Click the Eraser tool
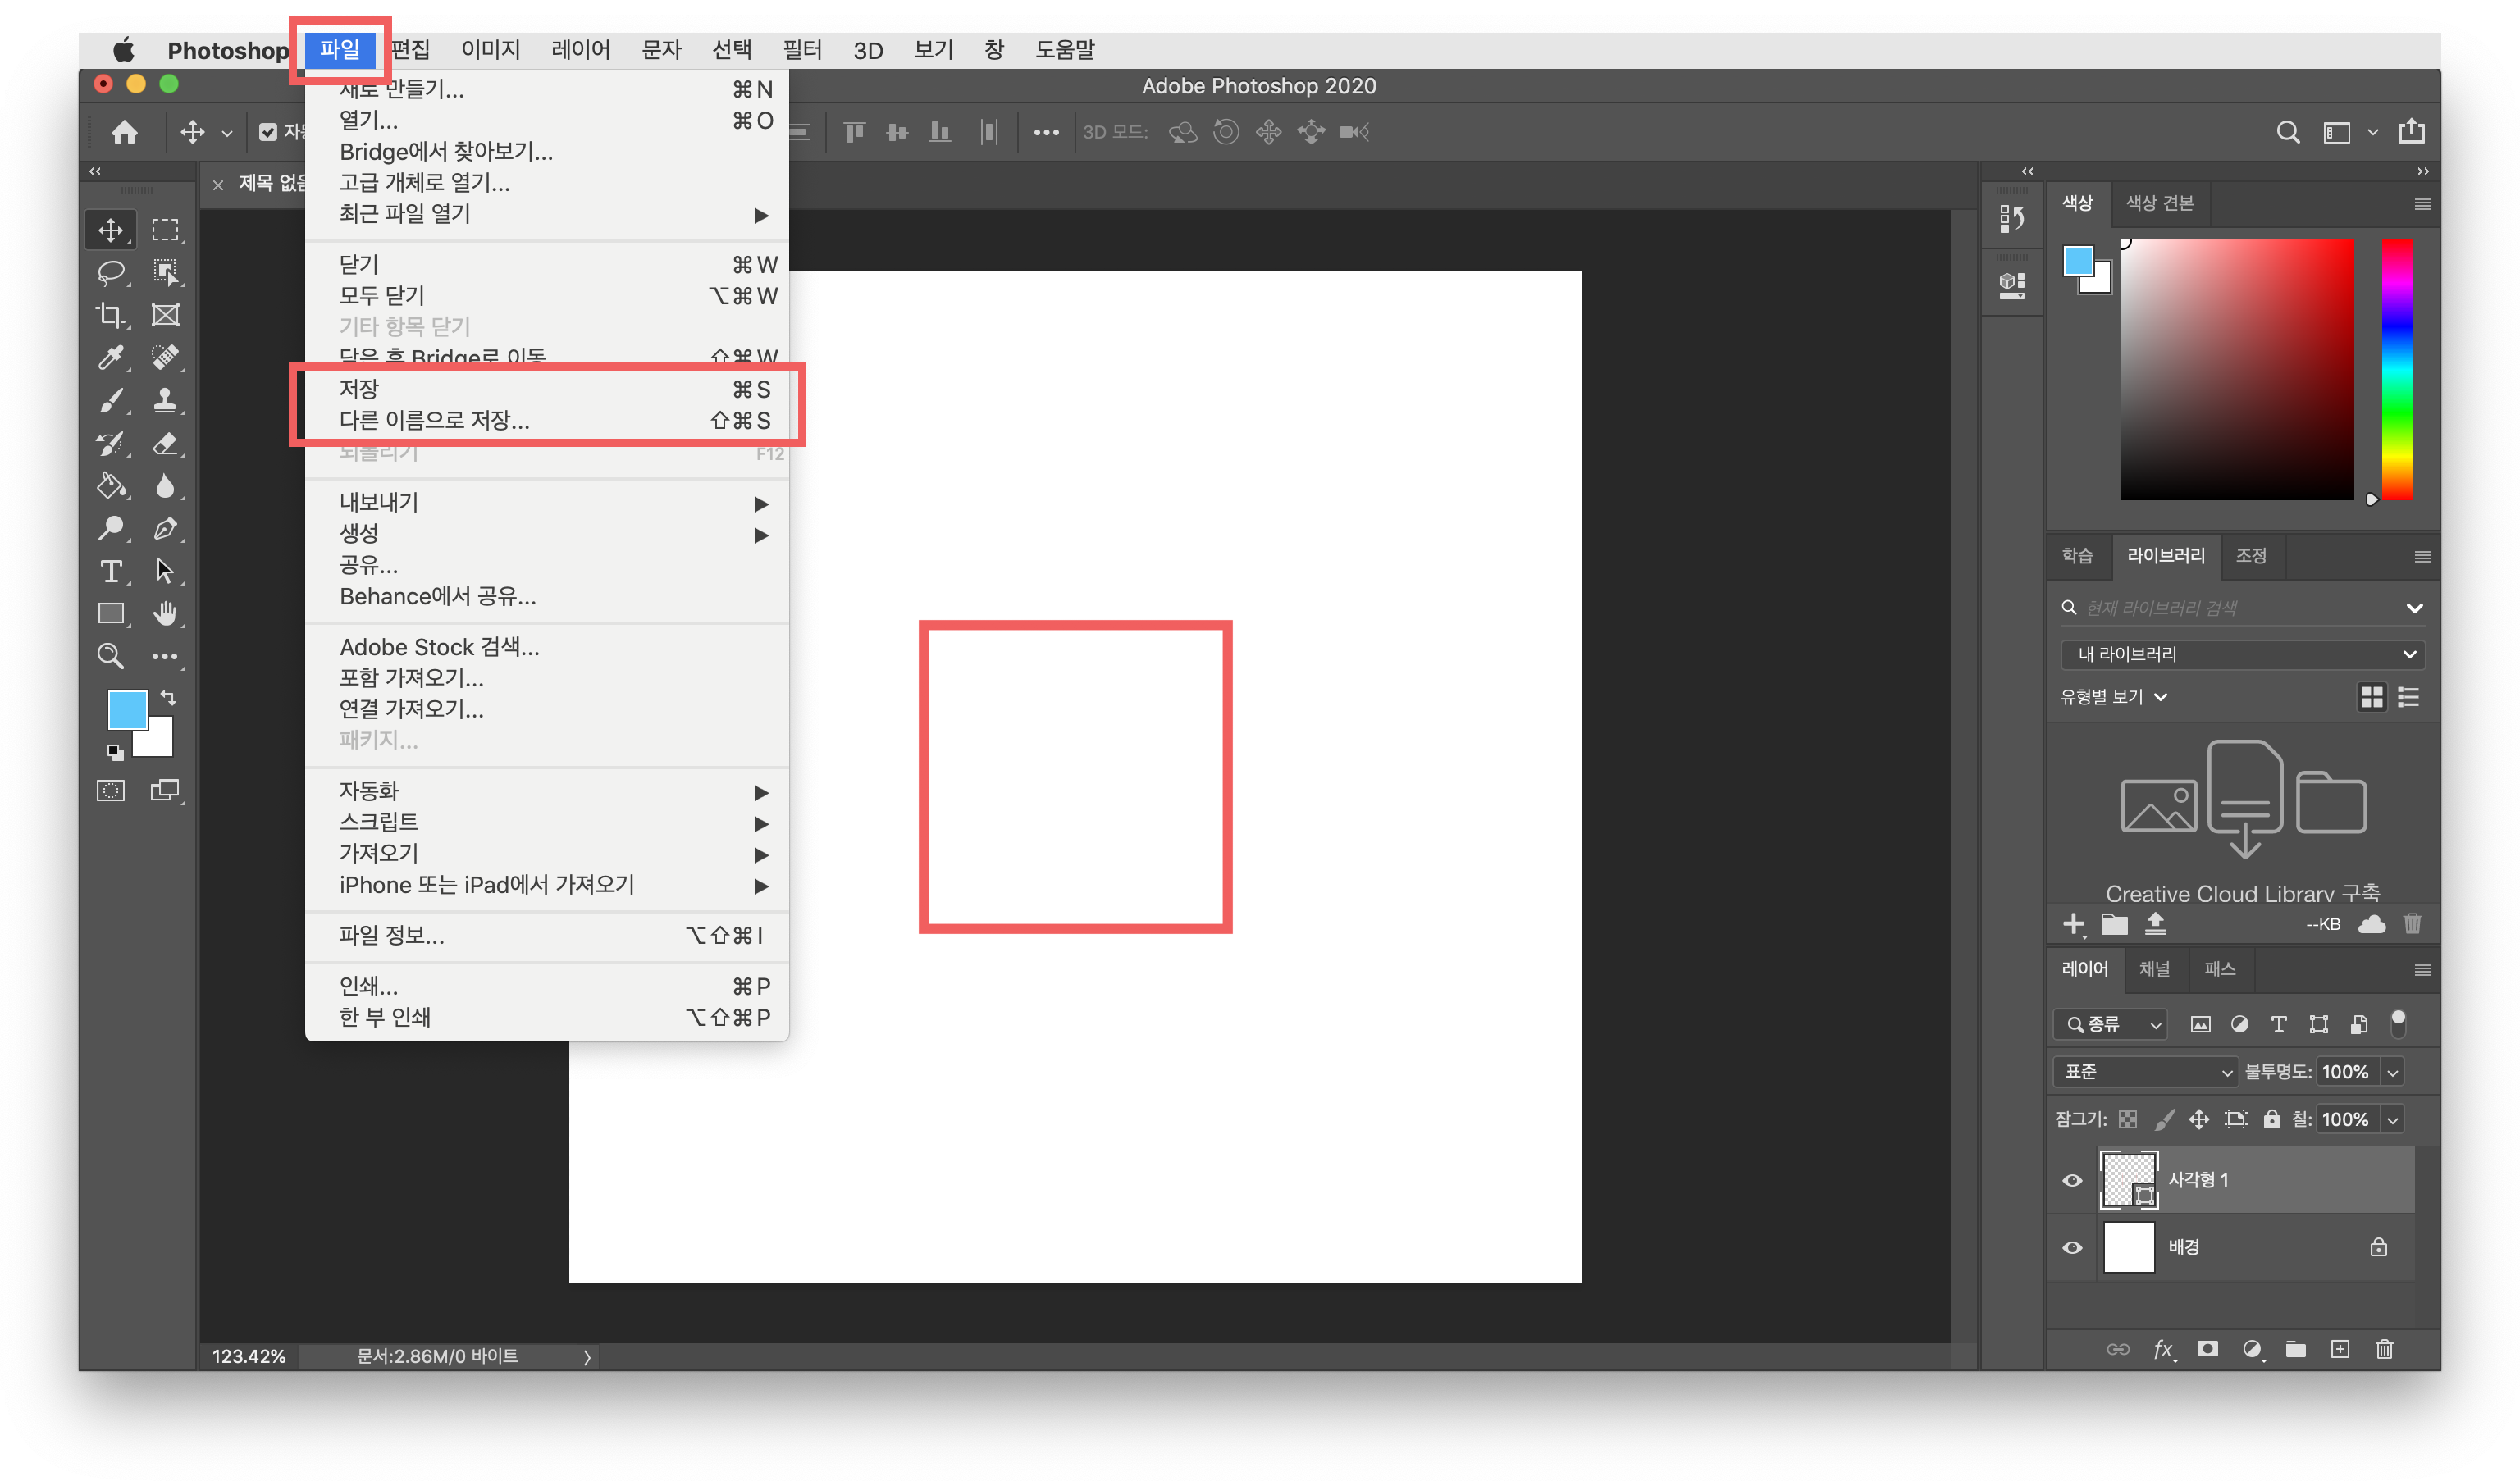This screenshot has width=2520, height=1481. click(165, 443)
